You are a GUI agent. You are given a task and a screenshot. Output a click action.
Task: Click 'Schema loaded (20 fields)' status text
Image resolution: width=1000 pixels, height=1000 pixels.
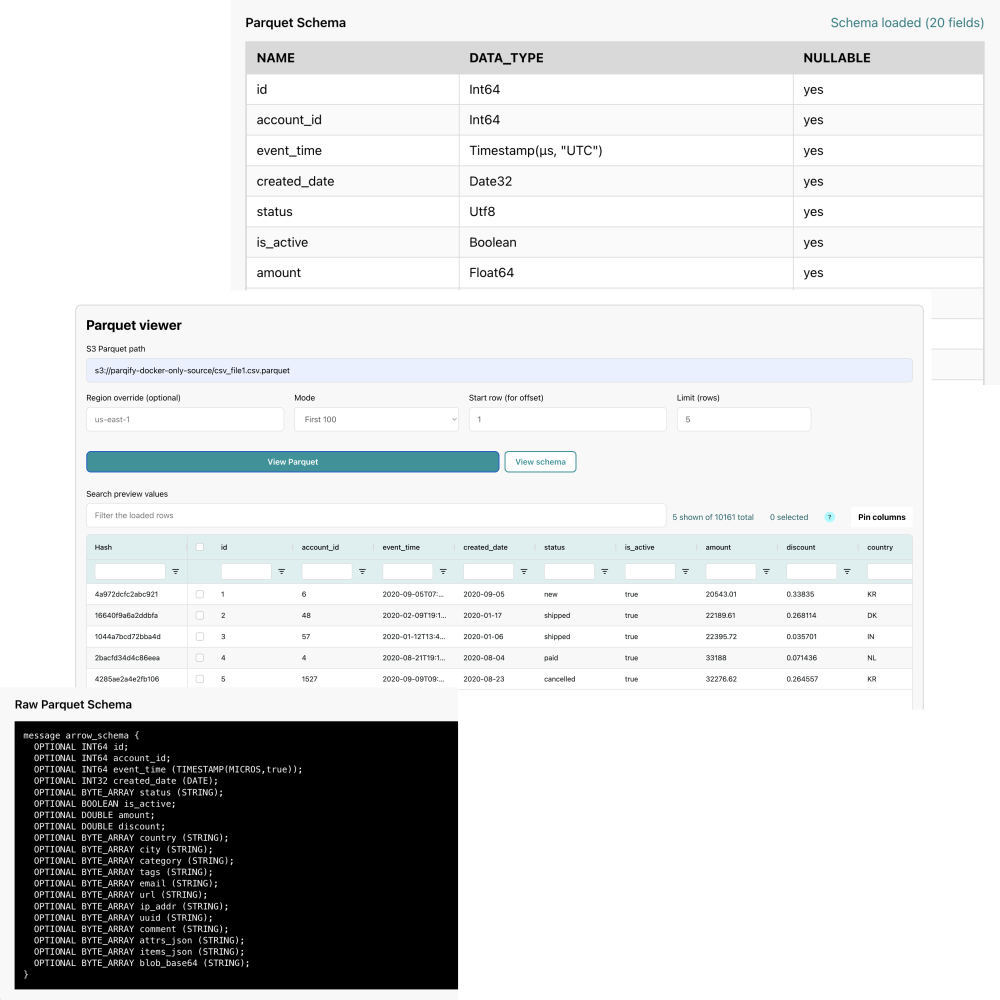907,23
